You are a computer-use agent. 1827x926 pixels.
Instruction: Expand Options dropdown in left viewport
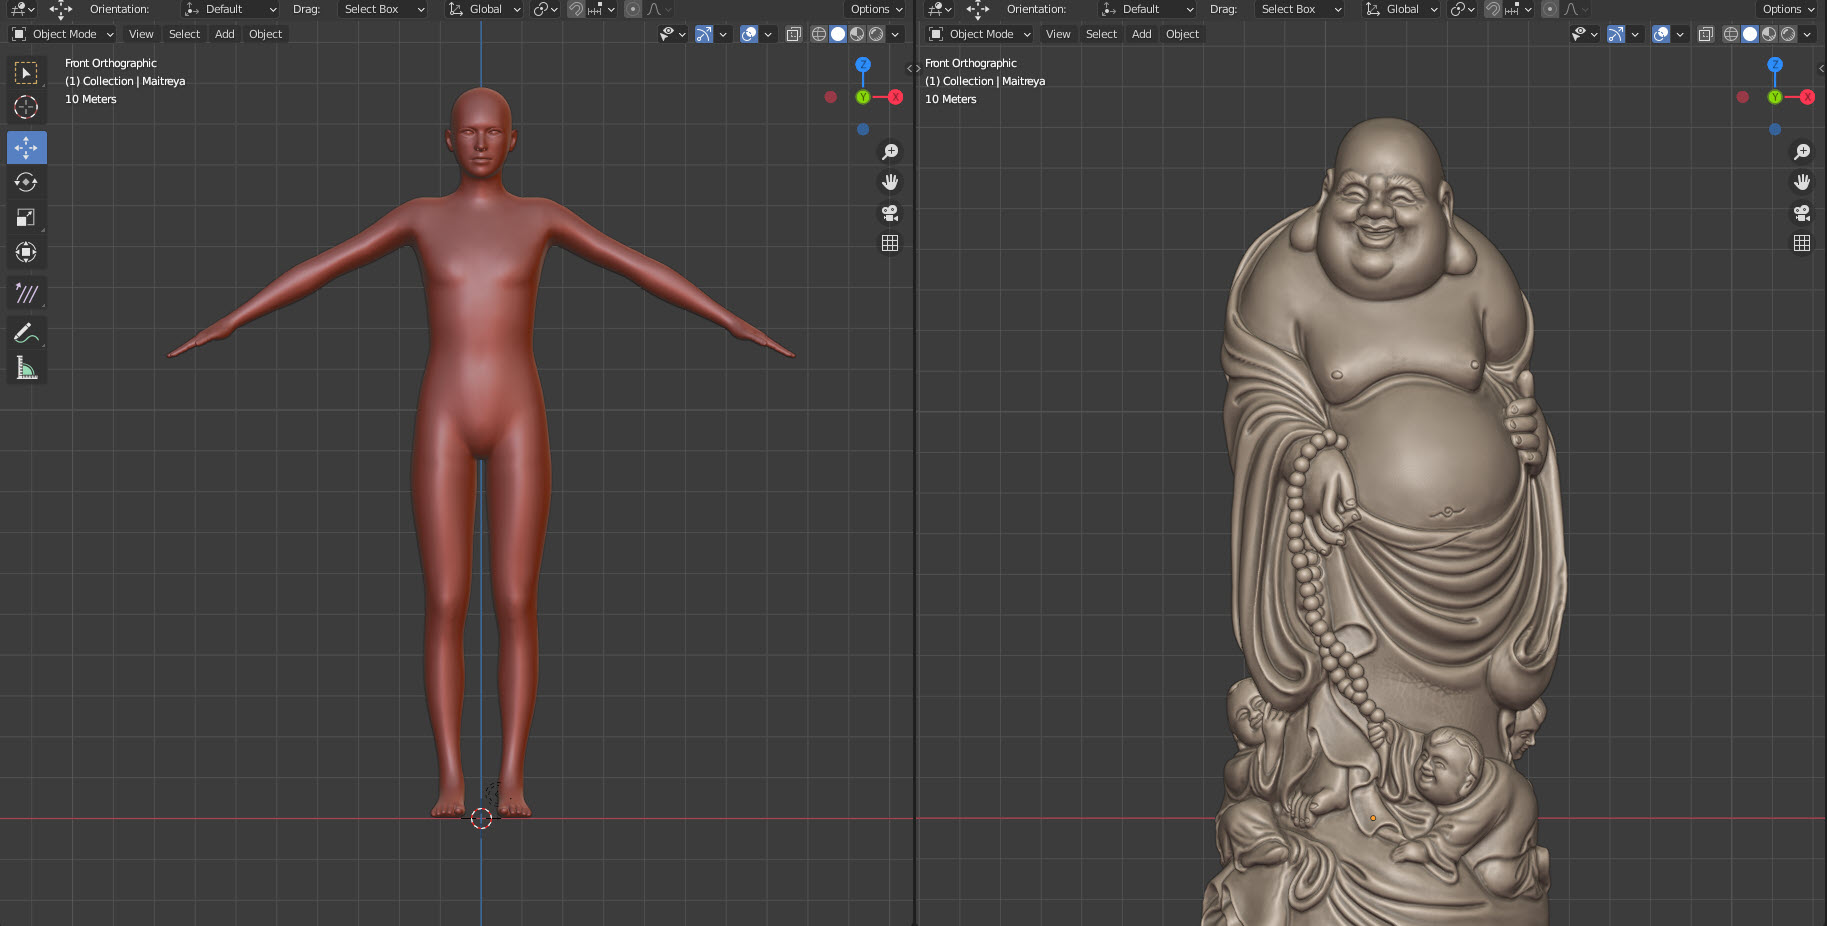(x=877, y=9)
